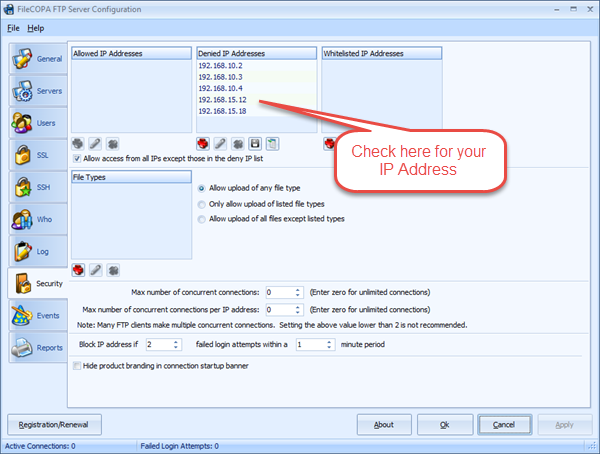
Task: Click the max concurrent connections field
Action: click(x=284, y=292)
